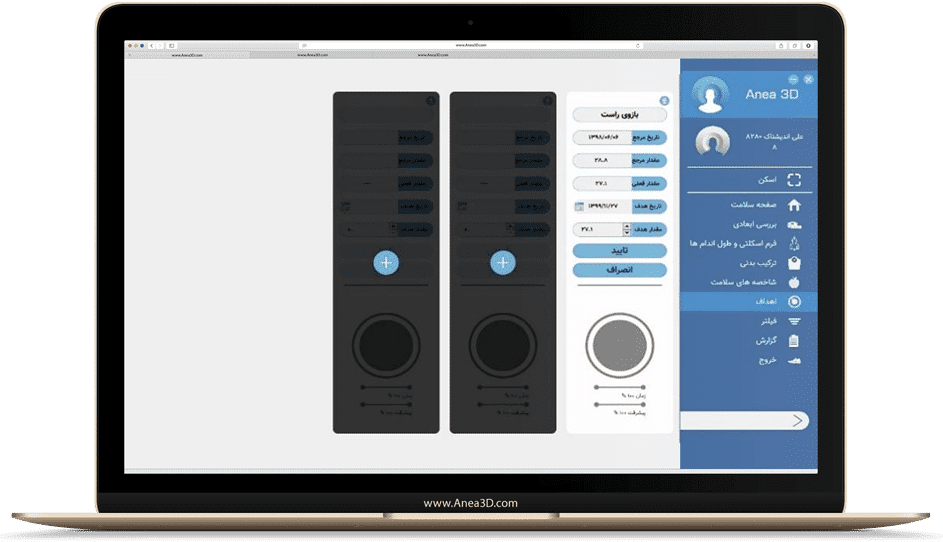This screenshot has width=943, height=542.
Task: Click the Anea 3D user avatar
Action: (710, 95)
